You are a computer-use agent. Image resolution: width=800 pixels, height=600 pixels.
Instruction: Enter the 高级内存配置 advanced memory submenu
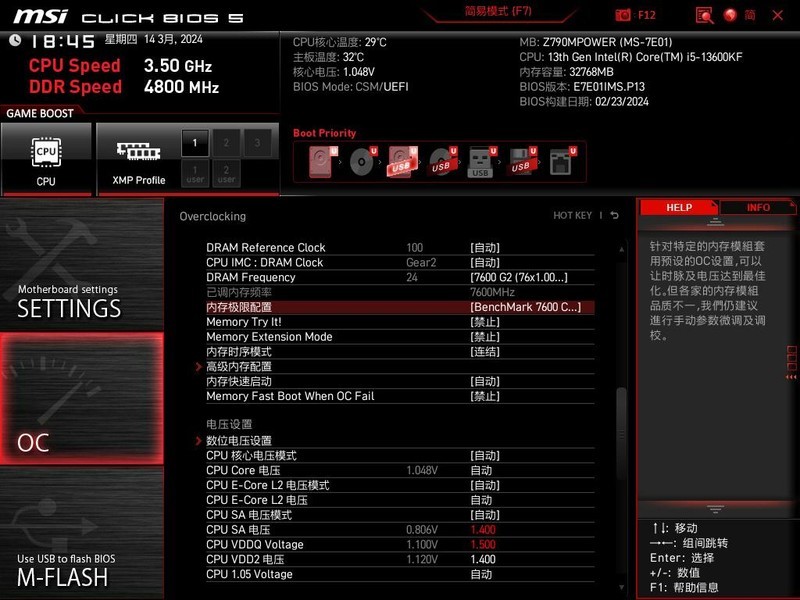tap(240, 367)
